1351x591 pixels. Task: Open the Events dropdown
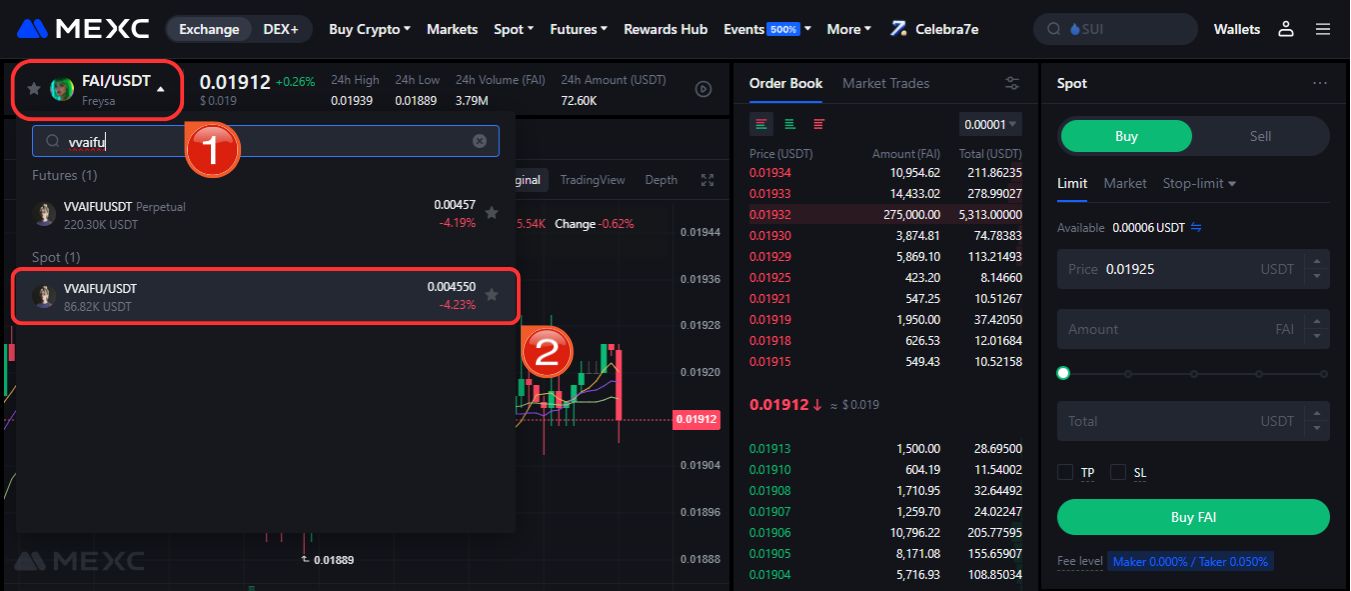click(767, 29)
